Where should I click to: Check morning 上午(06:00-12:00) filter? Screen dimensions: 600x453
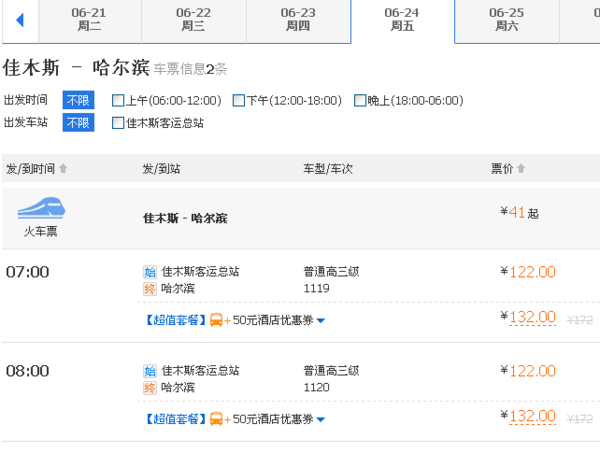coord(118,101)
